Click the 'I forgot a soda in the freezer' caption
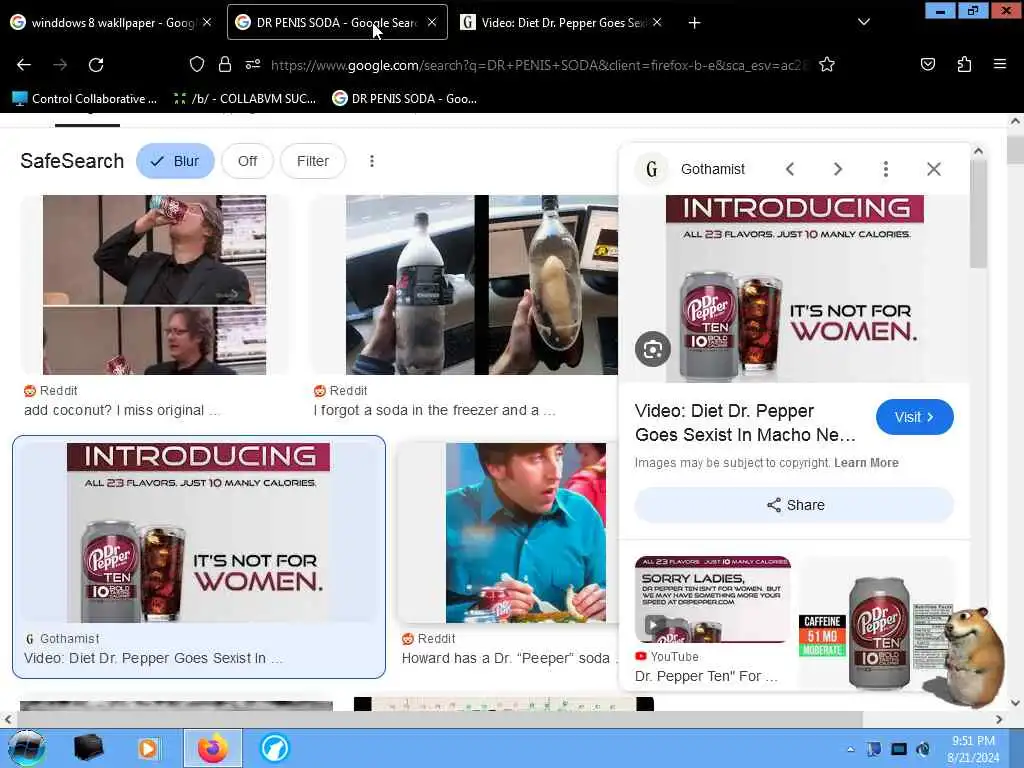The width and height of the screenshot is (1024, 768). 434,410
